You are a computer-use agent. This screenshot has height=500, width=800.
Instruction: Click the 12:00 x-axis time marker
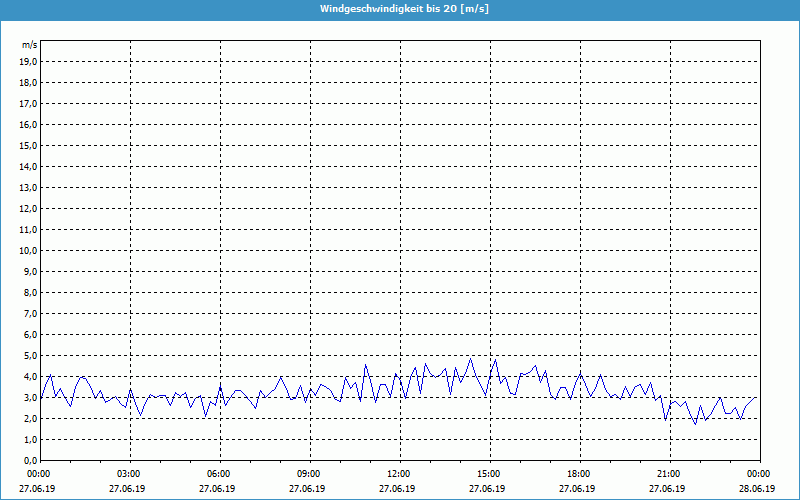pos(399,474)
